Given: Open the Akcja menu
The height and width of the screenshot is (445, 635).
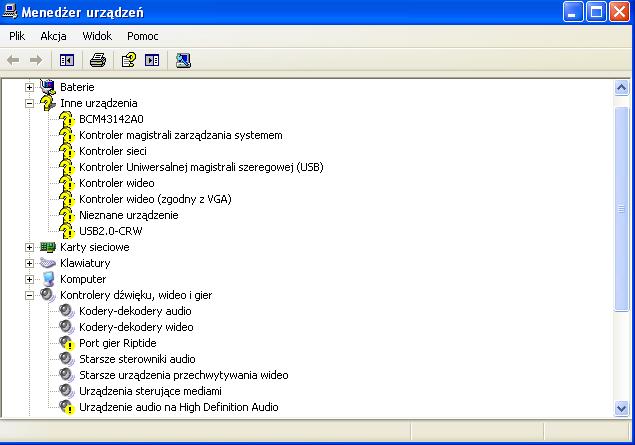Looking at the screenshot, I should click(x=53, y=36).
